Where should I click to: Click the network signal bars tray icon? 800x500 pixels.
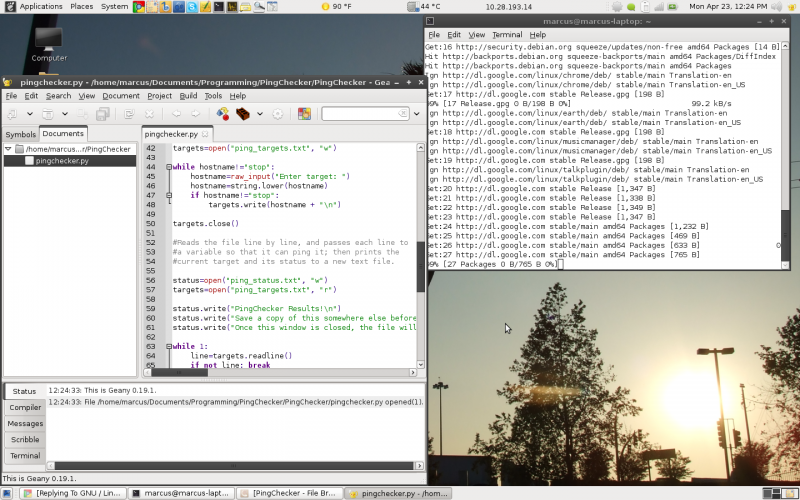click(659, 7)
